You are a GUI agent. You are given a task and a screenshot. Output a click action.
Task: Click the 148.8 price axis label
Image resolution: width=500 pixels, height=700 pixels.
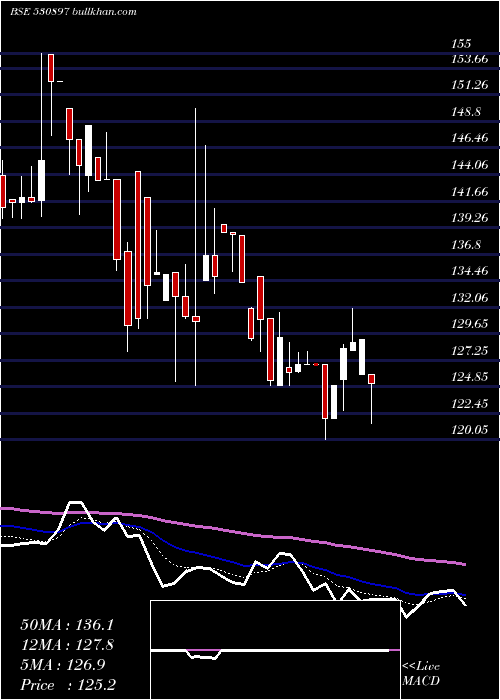pos(466,112)
